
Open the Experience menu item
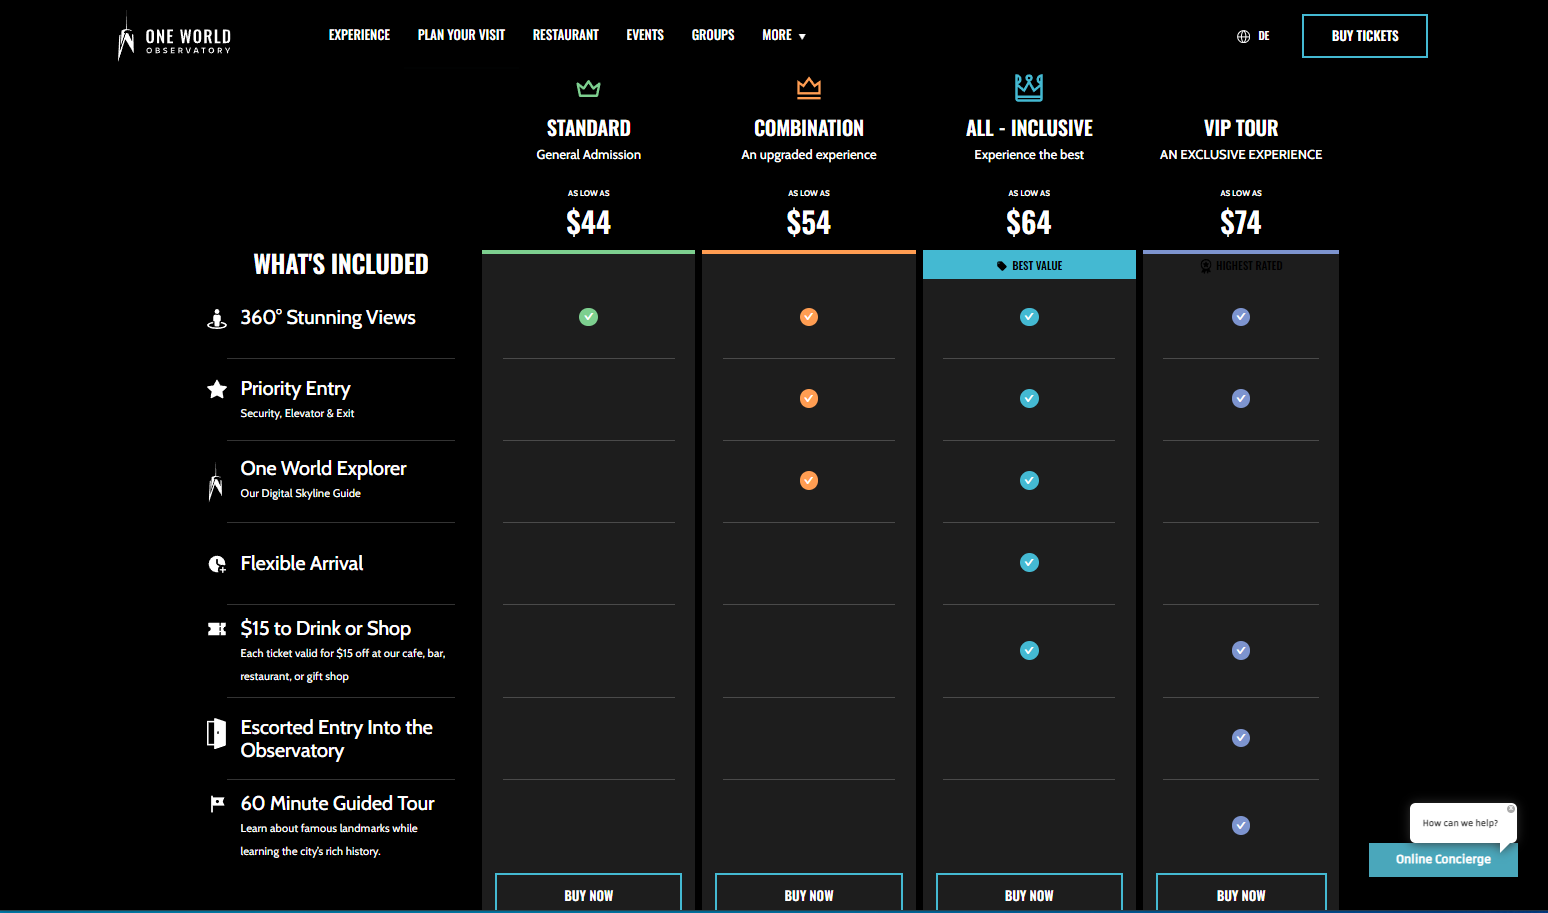pyautogui.click(x=359, y=35)
